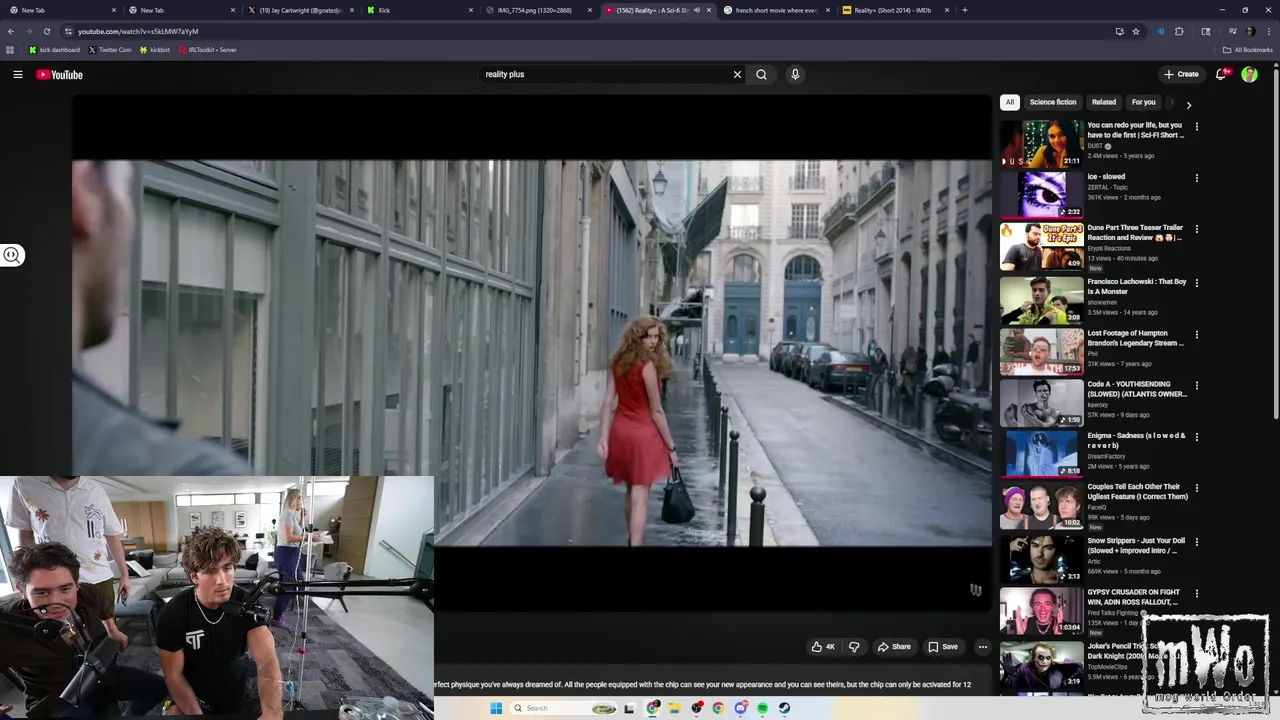This screenshot has height=720, width=1280.
Task: Open options for Dune Part Three video
Action: (1196, 229)
